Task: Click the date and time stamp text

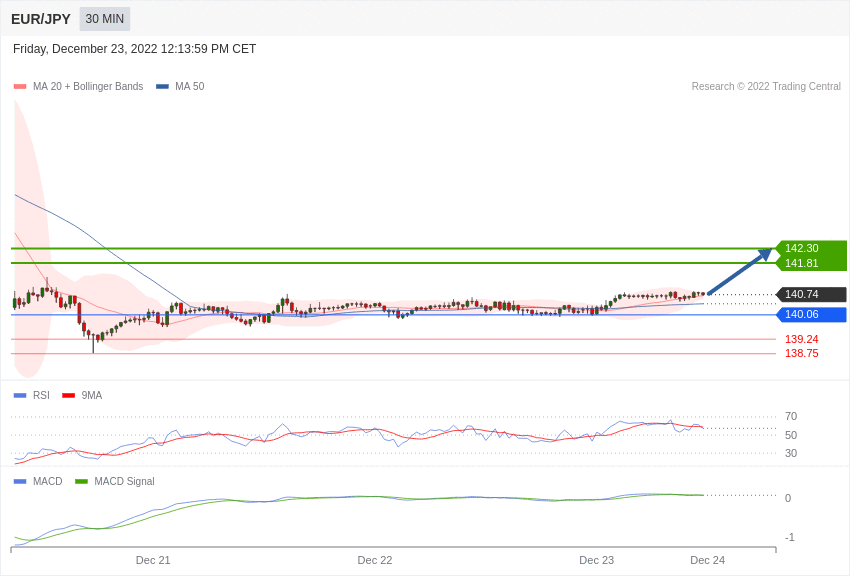Action: 134,49
